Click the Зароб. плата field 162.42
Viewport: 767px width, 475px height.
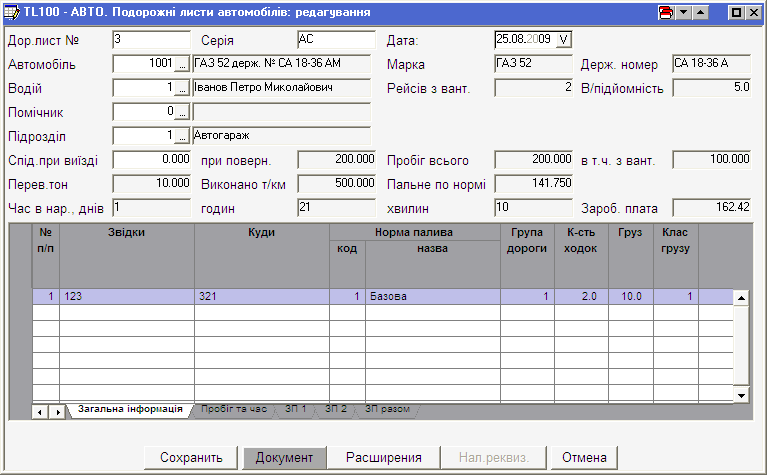click(711, 207)
